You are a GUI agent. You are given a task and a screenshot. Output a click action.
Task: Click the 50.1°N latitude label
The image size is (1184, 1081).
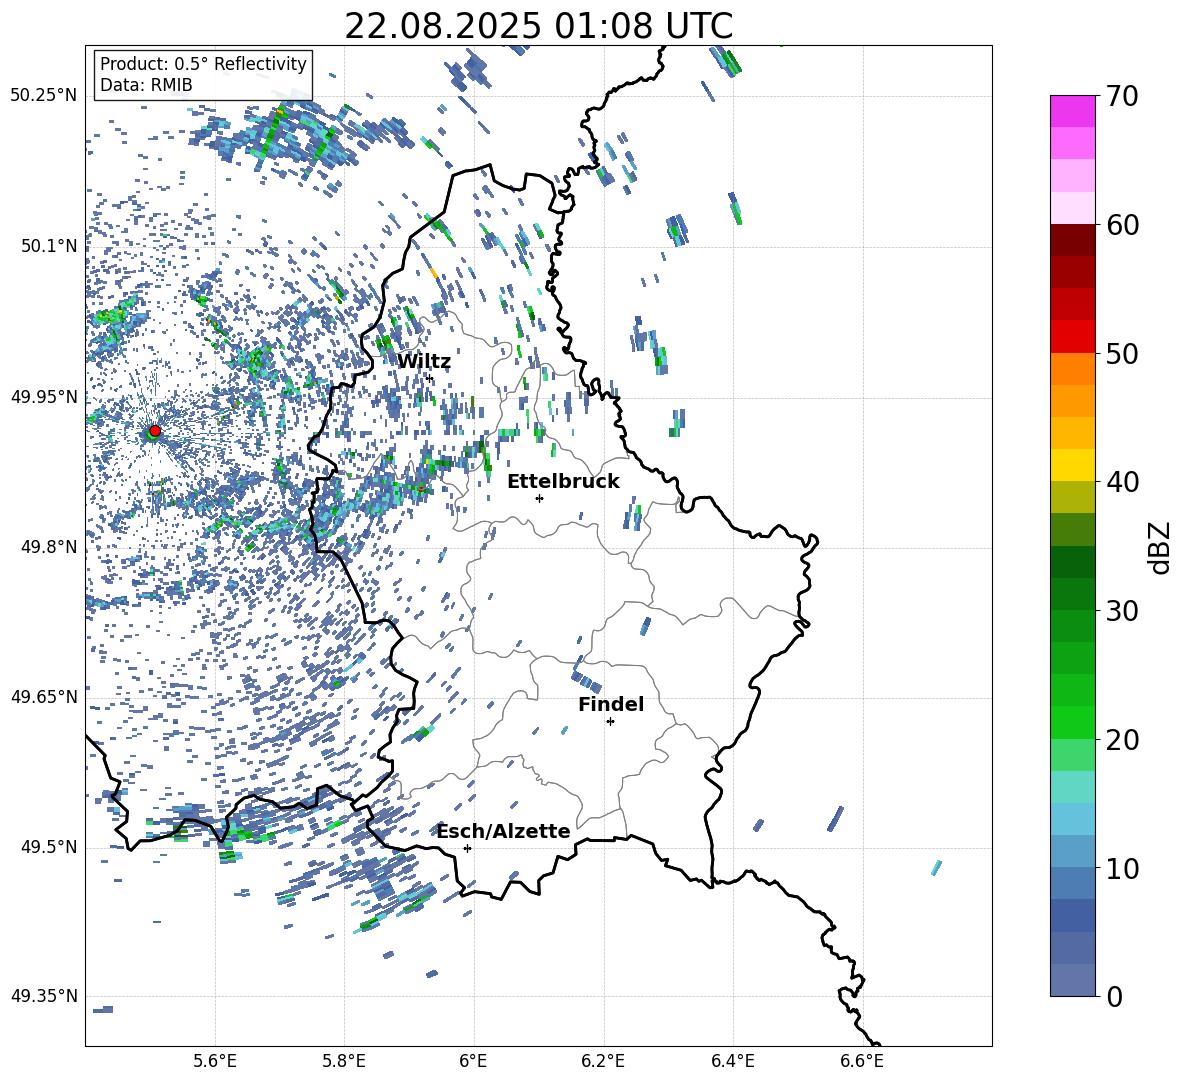[x=48, y=246]
